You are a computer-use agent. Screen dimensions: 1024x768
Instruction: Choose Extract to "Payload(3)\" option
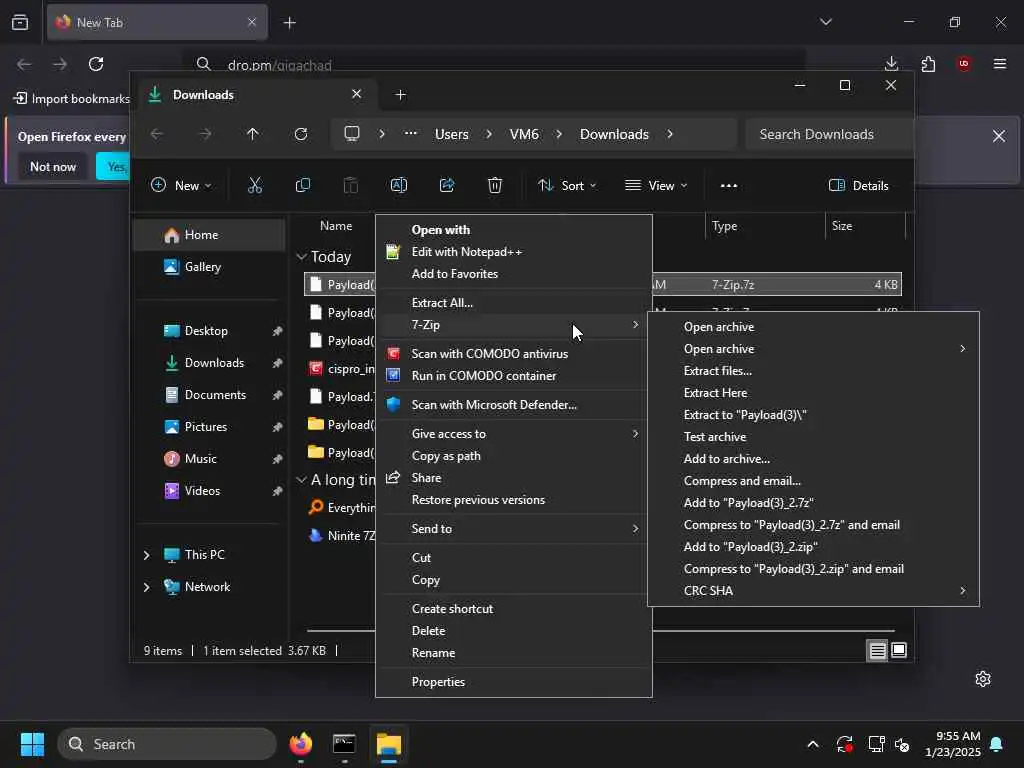813,415
